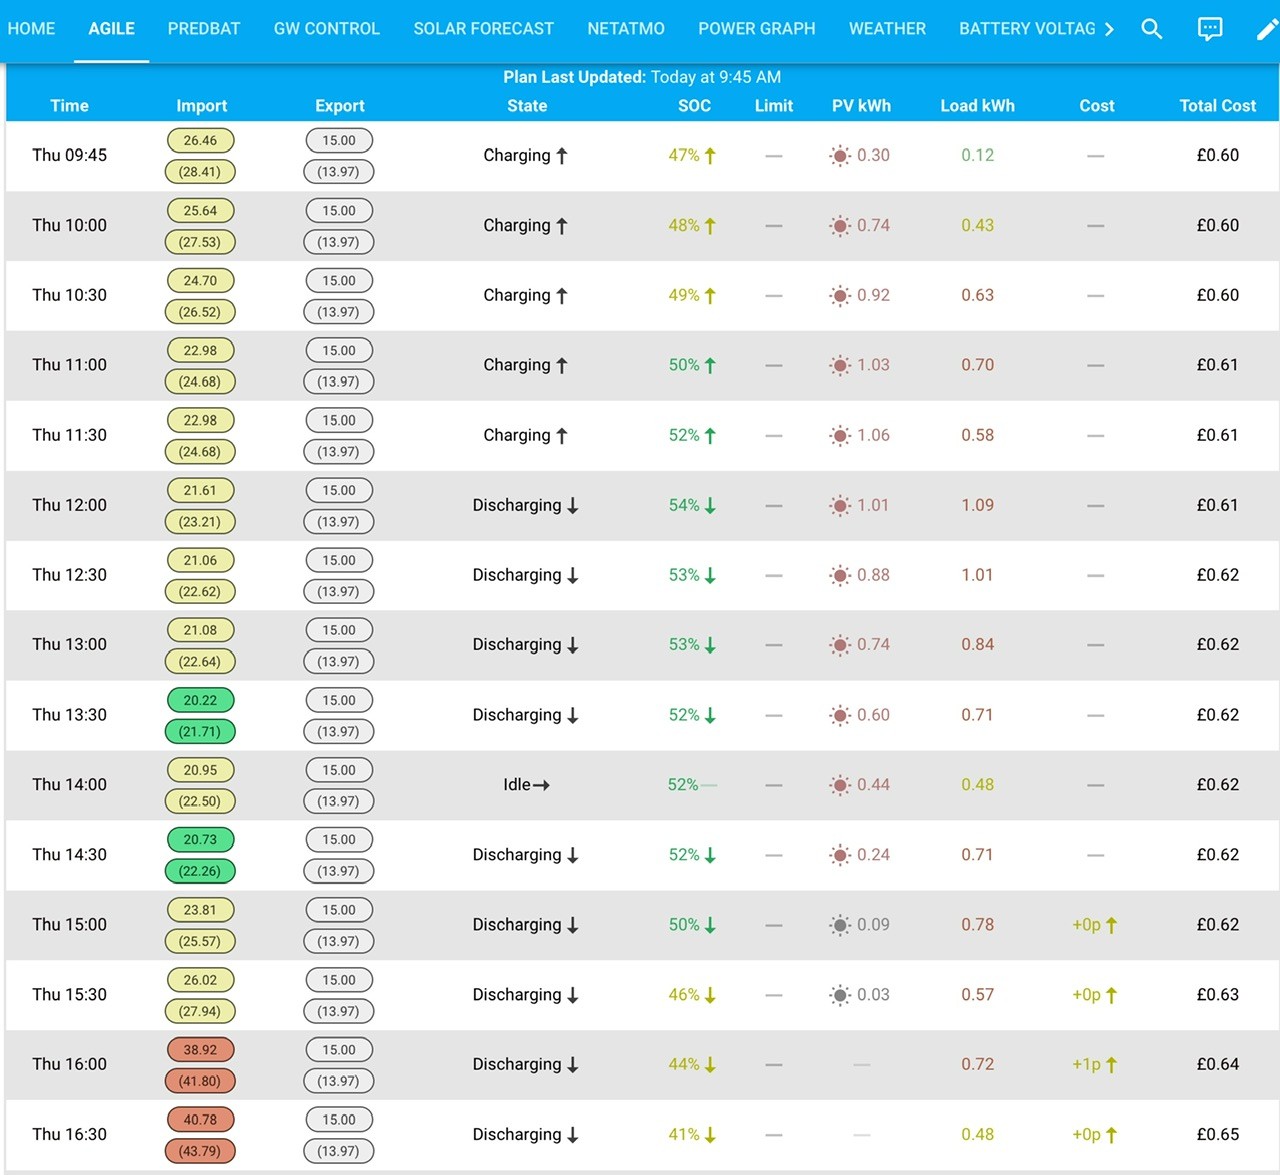This screenshot has height=1175, width=1280.
Task: Click the grey sun icon at Thu 15:00
Action: click(x=840, y=925)
